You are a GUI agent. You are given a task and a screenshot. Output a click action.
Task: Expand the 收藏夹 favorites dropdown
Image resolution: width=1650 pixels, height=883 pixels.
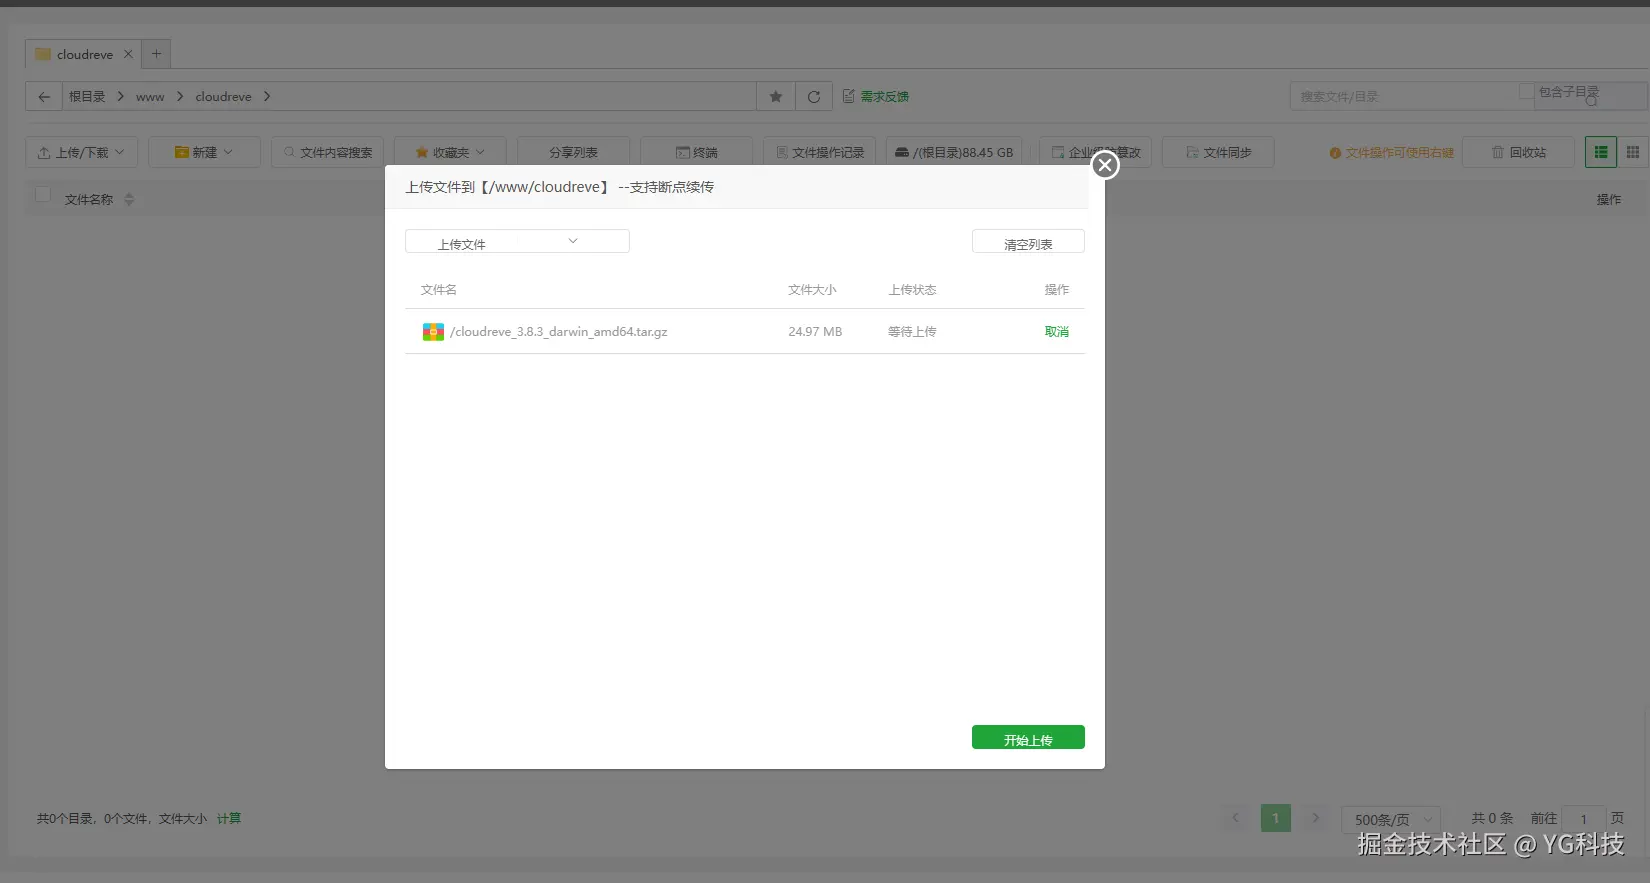click(x=450, y=152)
